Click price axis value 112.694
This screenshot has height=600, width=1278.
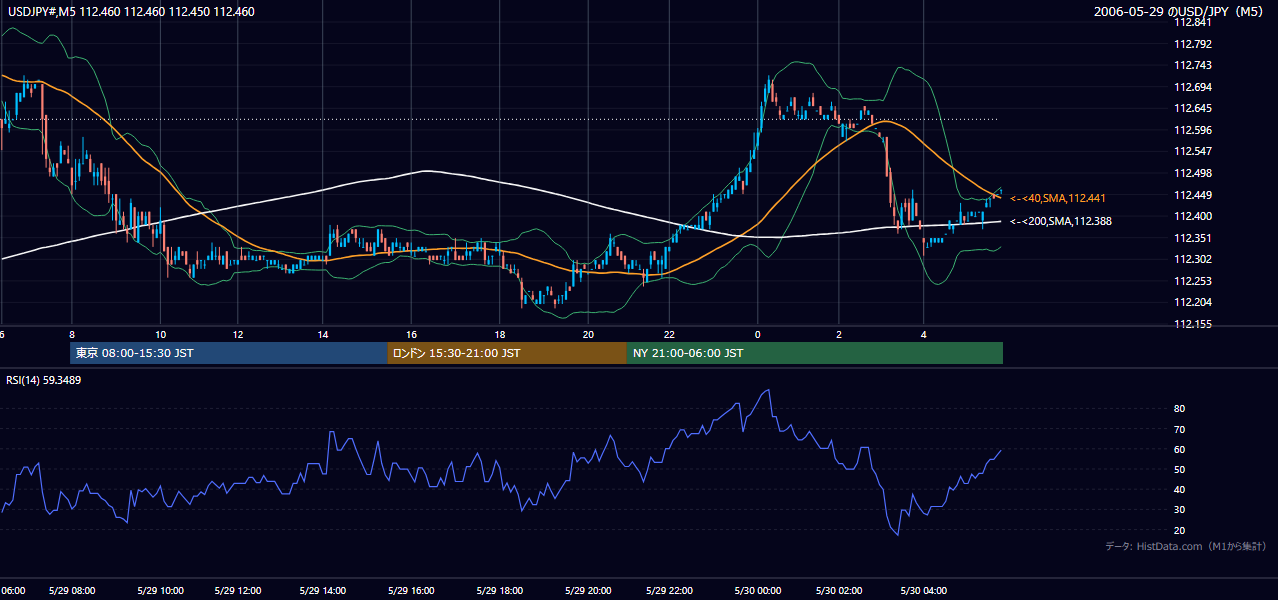pyautogui.click(x=1194, y=87)
